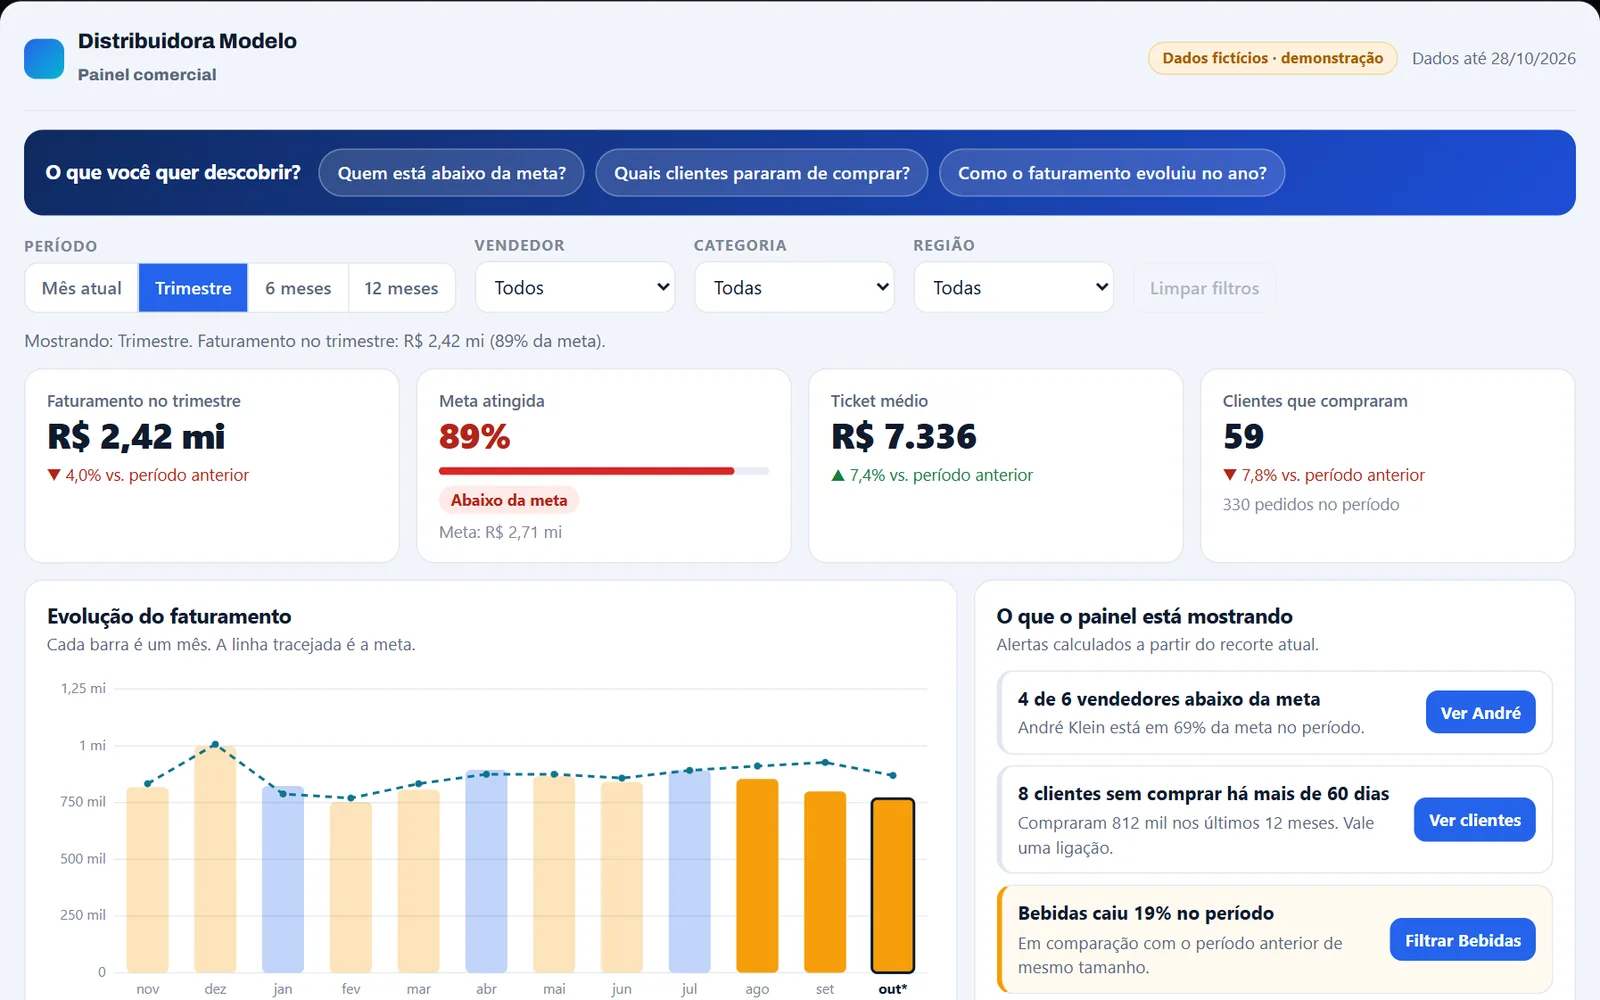Click the 'abr' blue bar
The height and width of the screenshot is (1000, 1600).
tap(486, 872)
